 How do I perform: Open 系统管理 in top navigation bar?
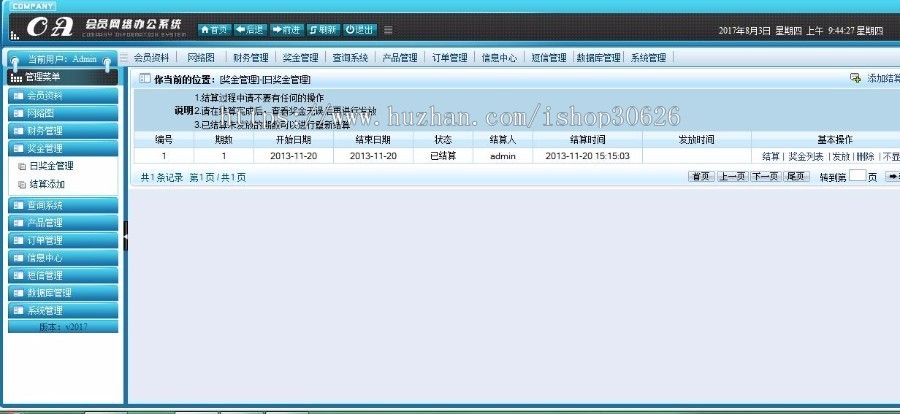point(649,57)
